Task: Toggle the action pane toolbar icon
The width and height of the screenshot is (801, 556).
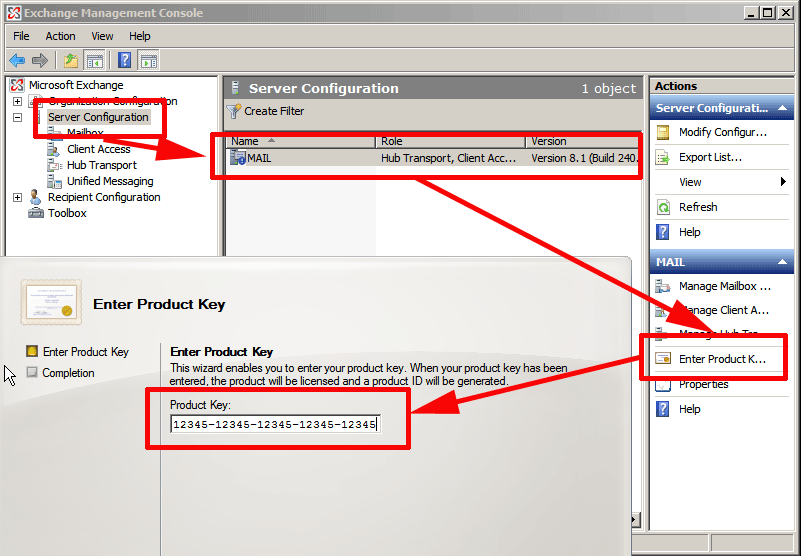Action: coord(149,60)
